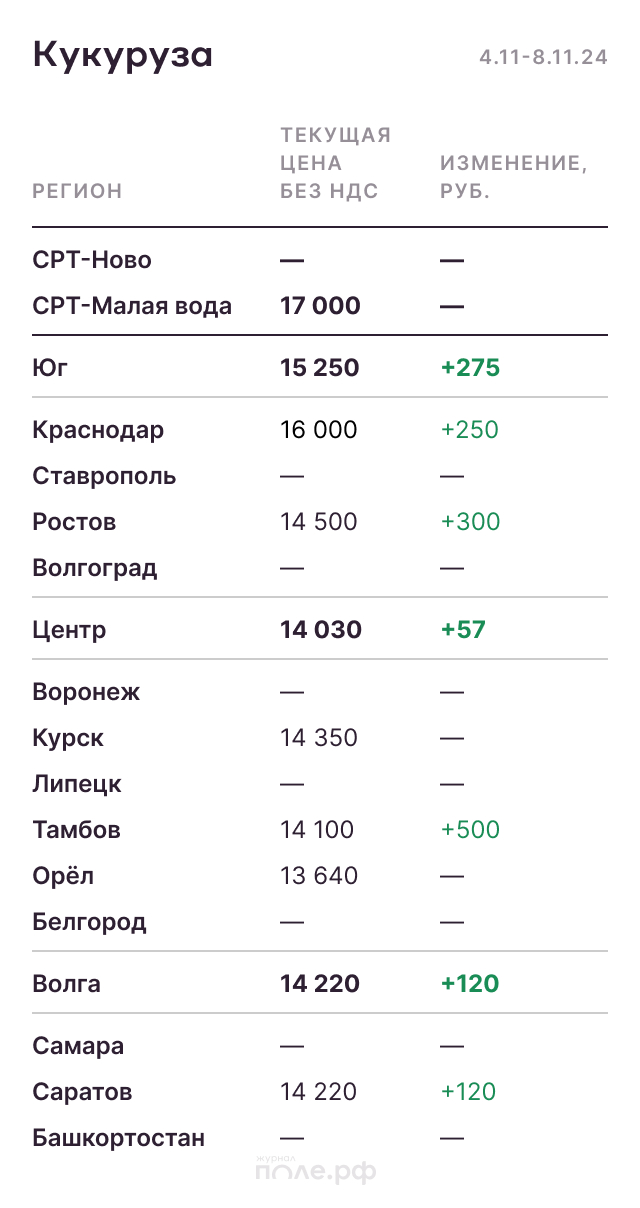Click the Кукуруза page title
This screenshot has height=1208, width=640.
(x=123, y=55)
